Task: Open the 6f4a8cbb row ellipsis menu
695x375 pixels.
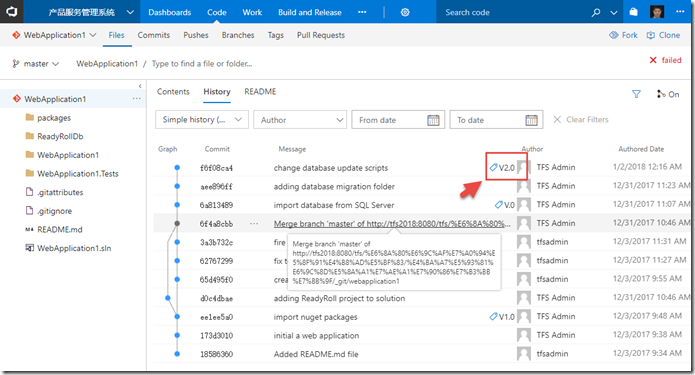Action: tap(254, 223)
